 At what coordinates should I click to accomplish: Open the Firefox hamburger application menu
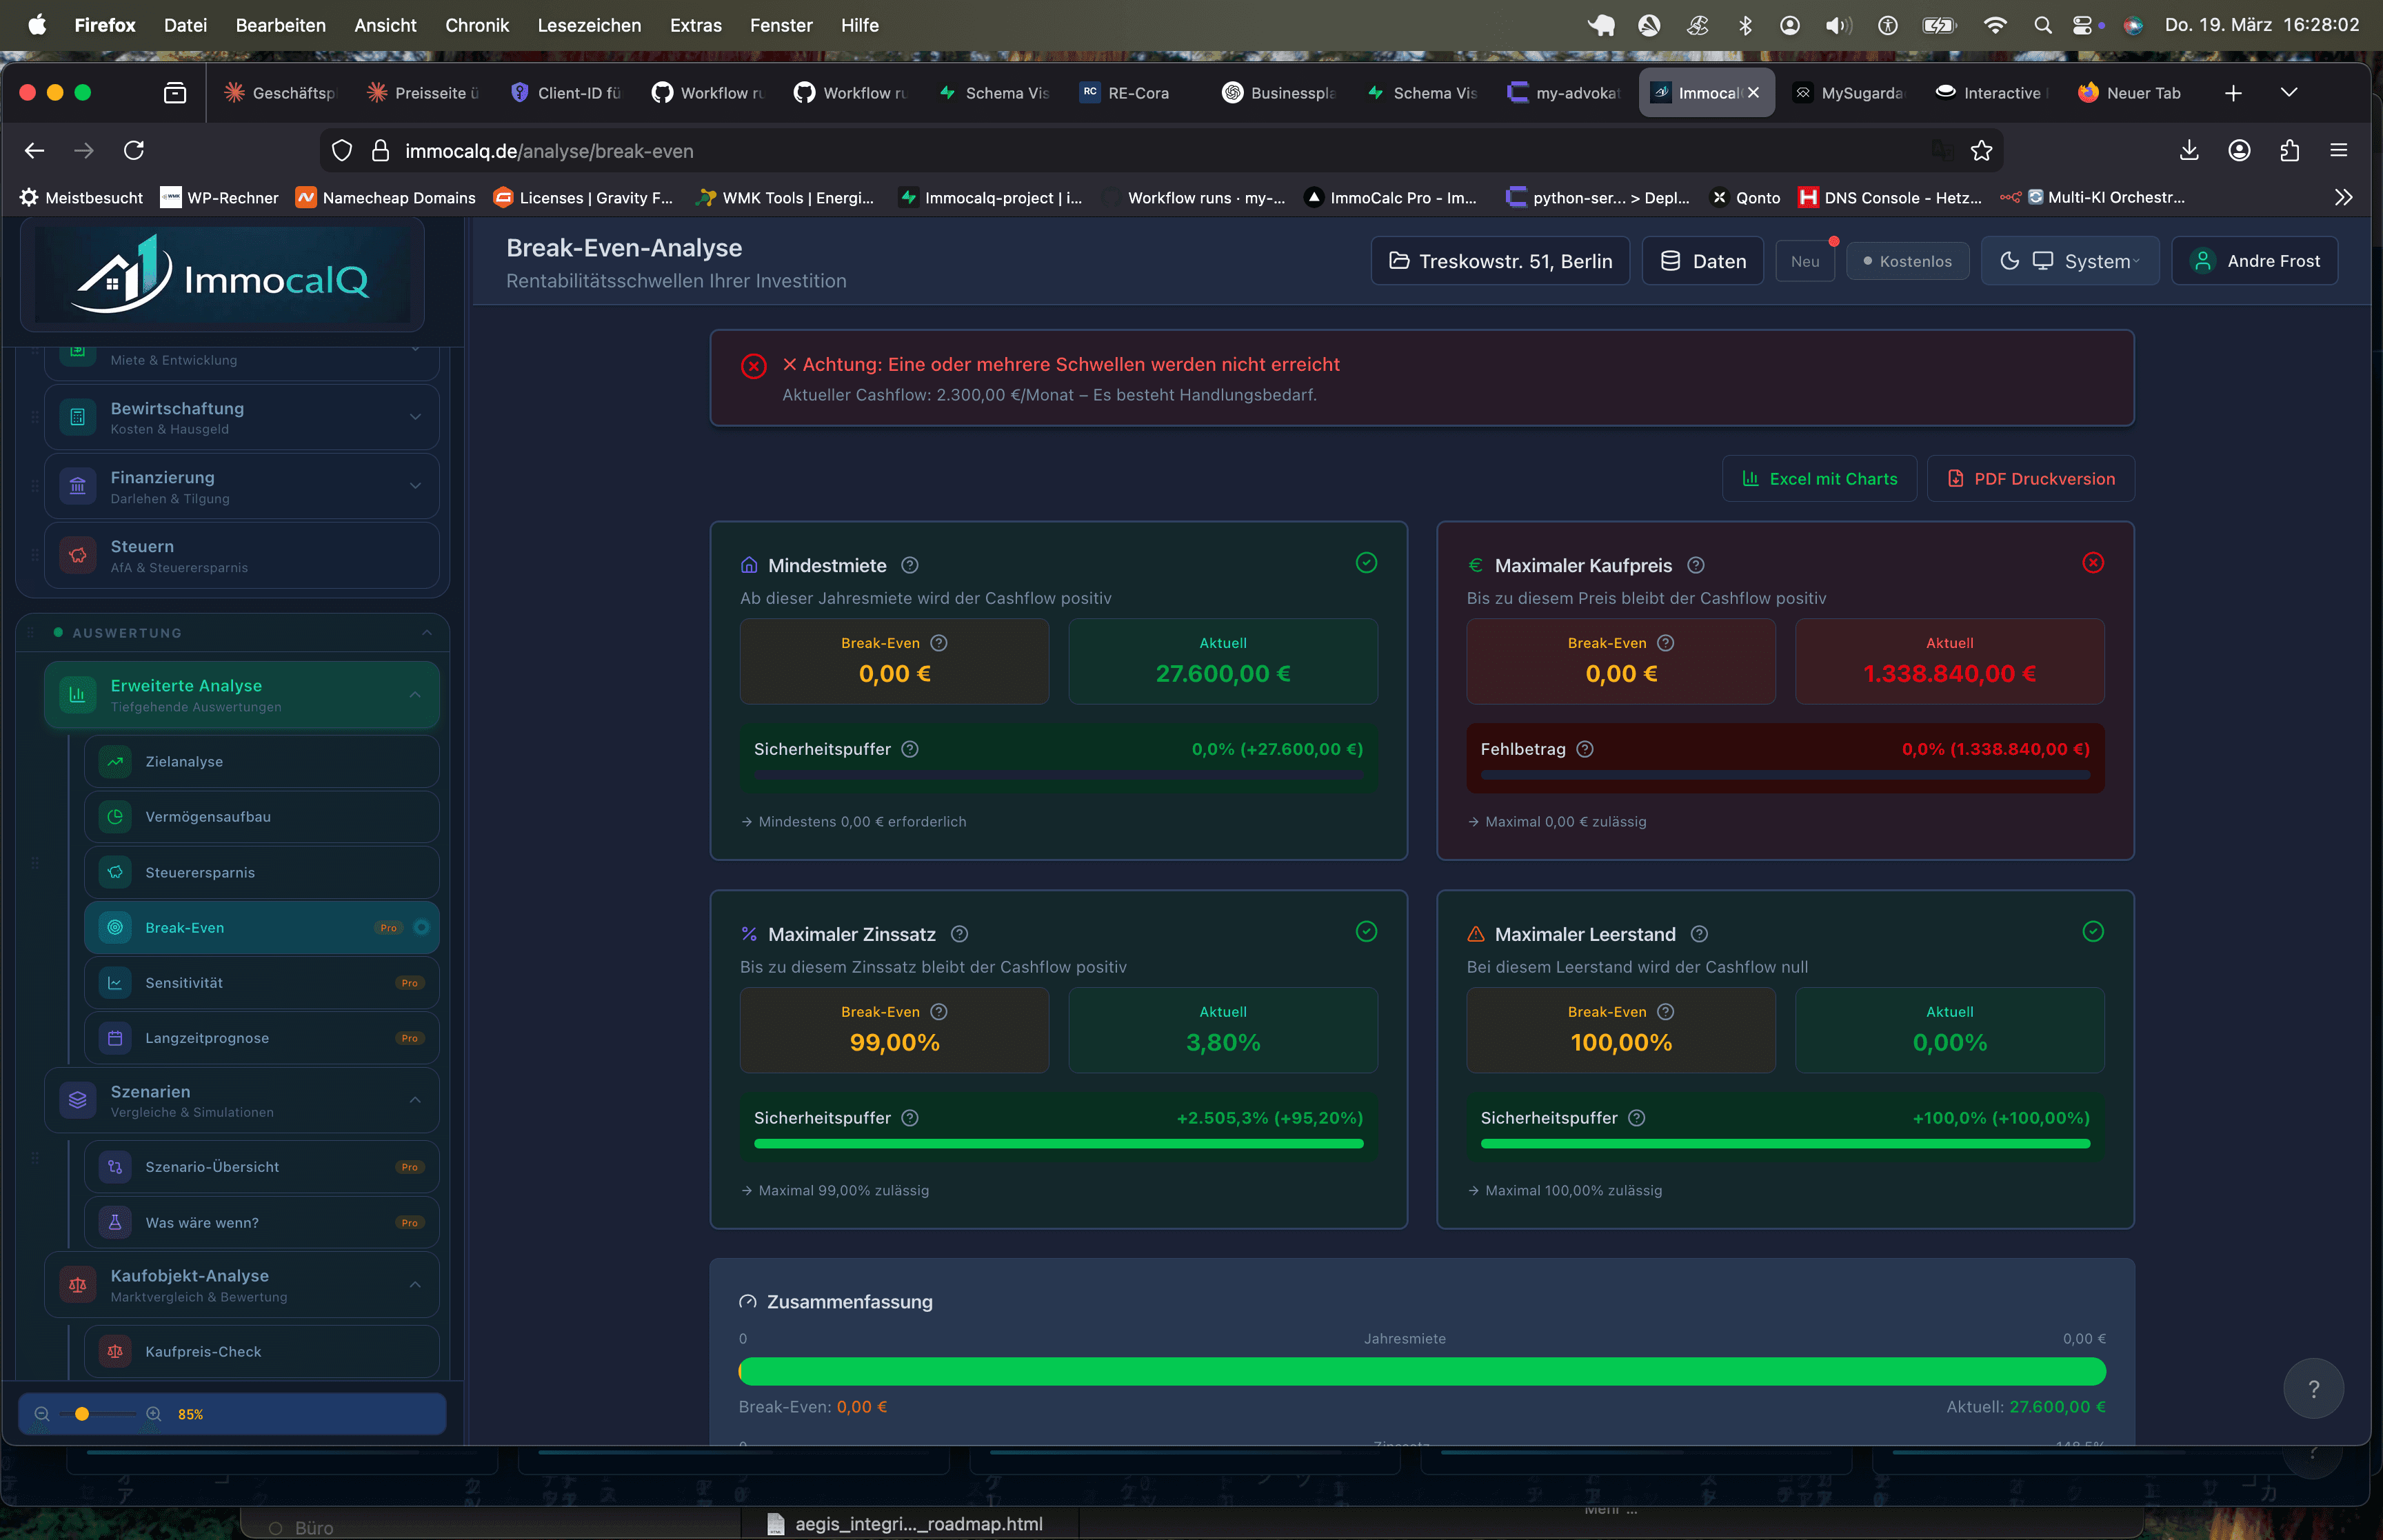click(2338, 151)
